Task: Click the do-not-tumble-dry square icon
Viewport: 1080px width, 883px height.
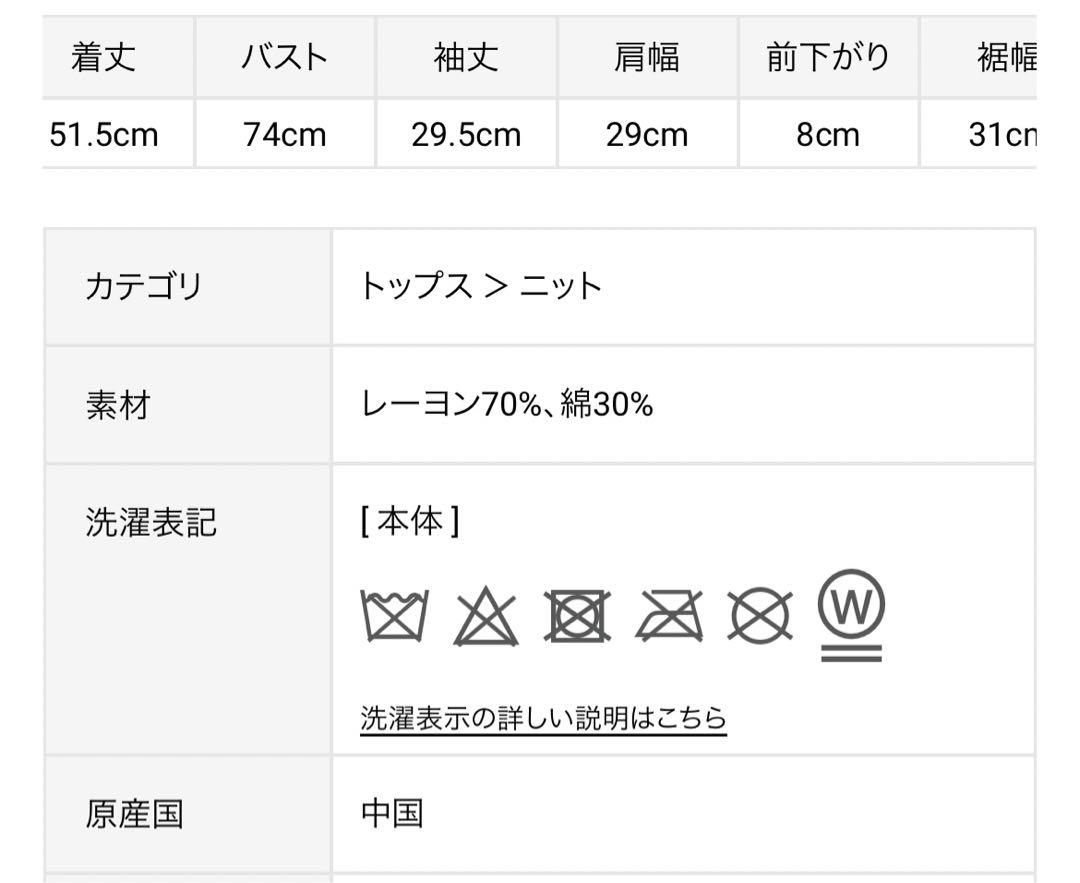Action: coord(577,616)
